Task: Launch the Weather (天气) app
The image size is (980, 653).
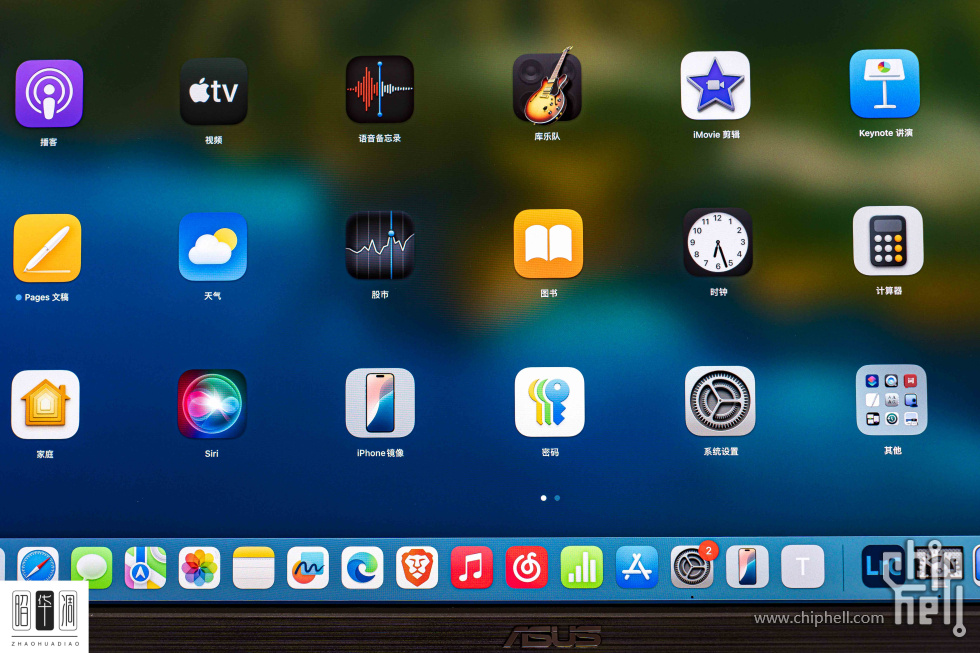Action: point(213,246)
